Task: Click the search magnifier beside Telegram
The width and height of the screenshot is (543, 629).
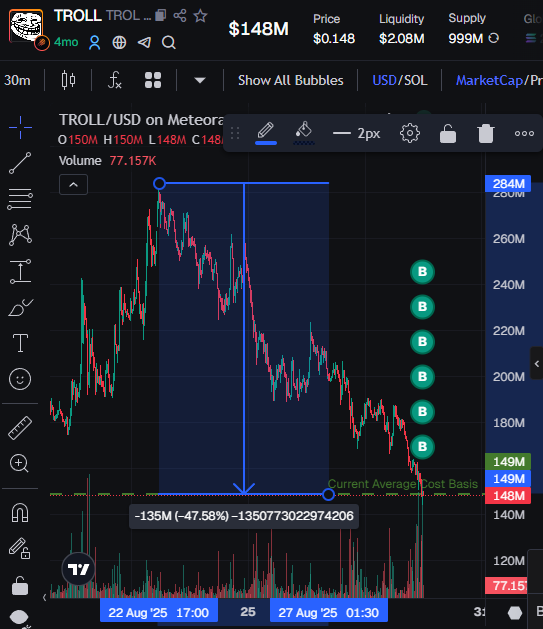Action: point(169,42)
